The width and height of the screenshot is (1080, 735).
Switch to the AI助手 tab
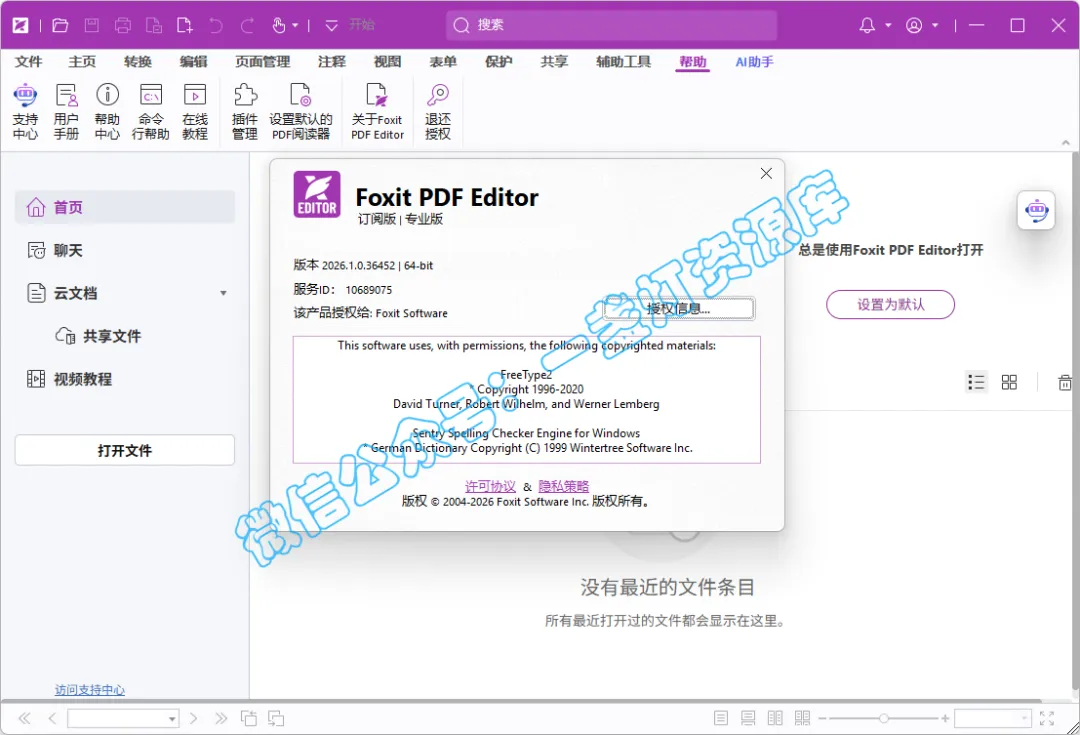click(754, 61)
